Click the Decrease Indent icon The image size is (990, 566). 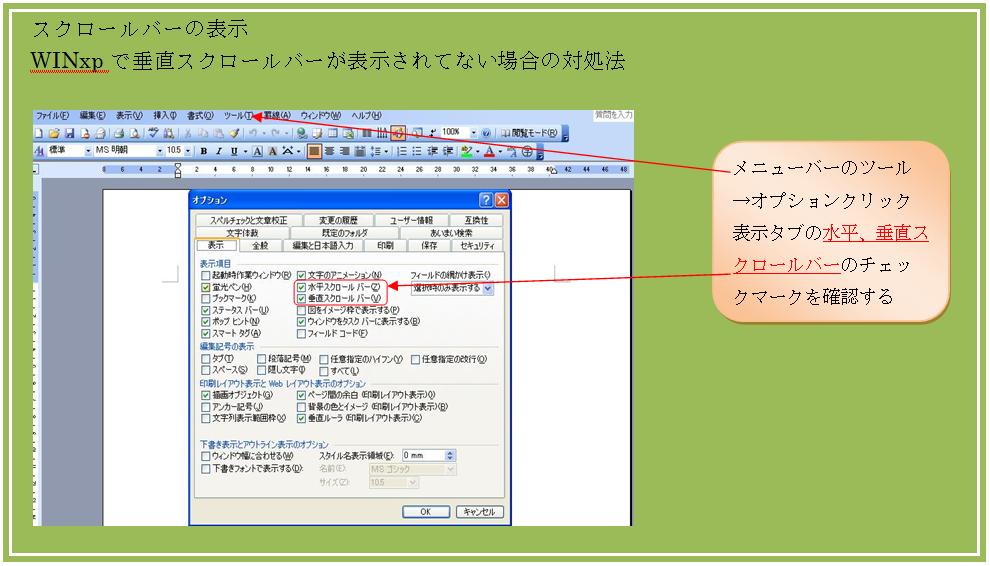point(432,151)
